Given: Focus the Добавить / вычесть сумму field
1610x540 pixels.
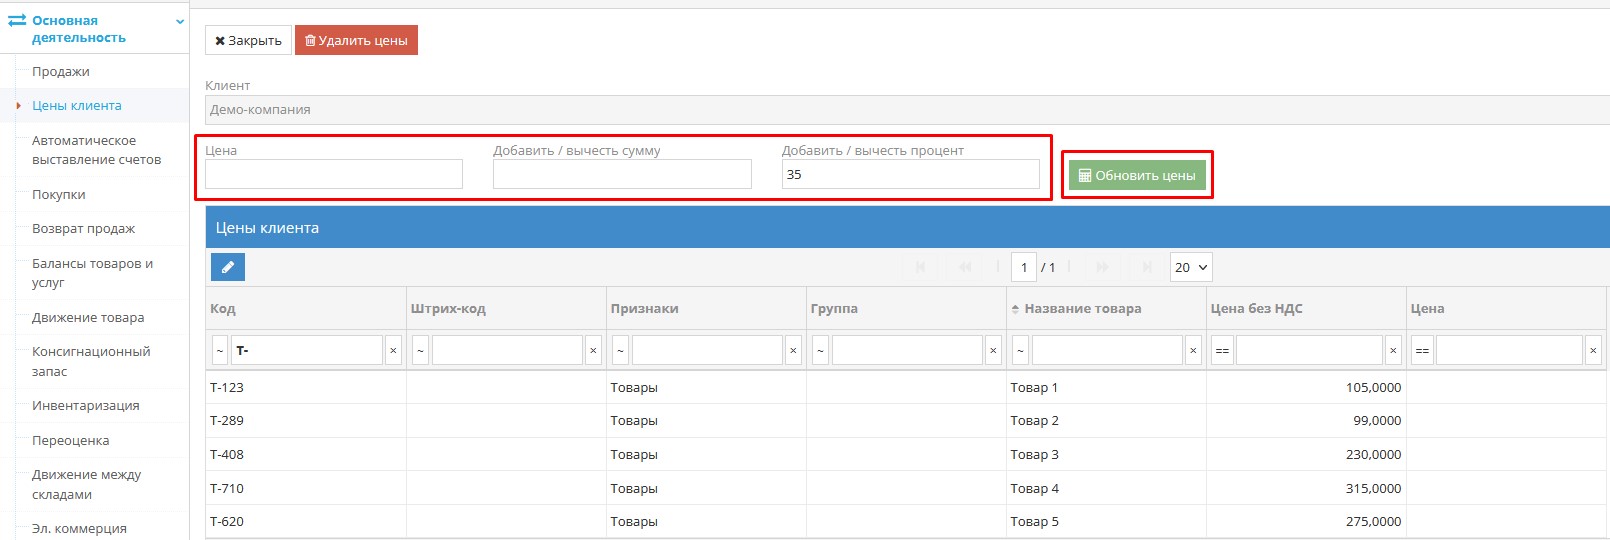Looking at the screenshot, I should 622,174.
